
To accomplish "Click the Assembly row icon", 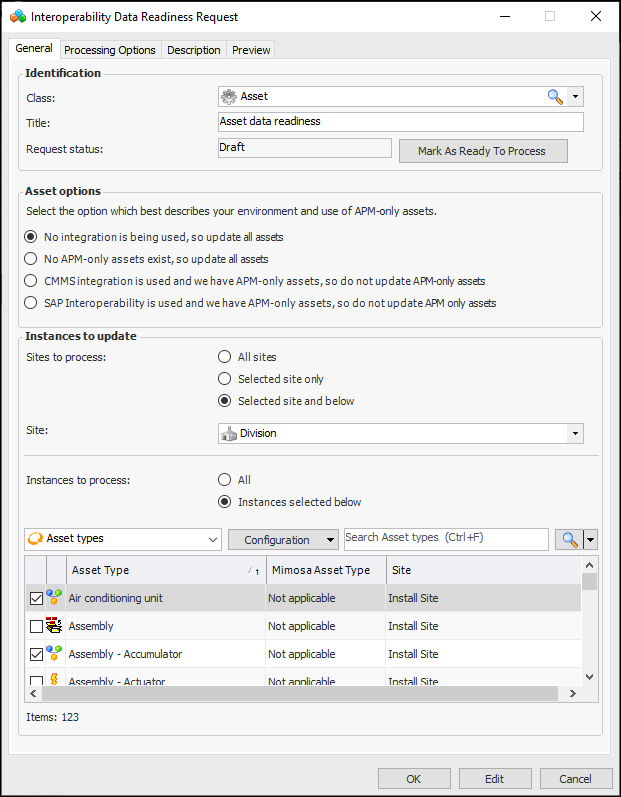I will (x=54, y=626).
